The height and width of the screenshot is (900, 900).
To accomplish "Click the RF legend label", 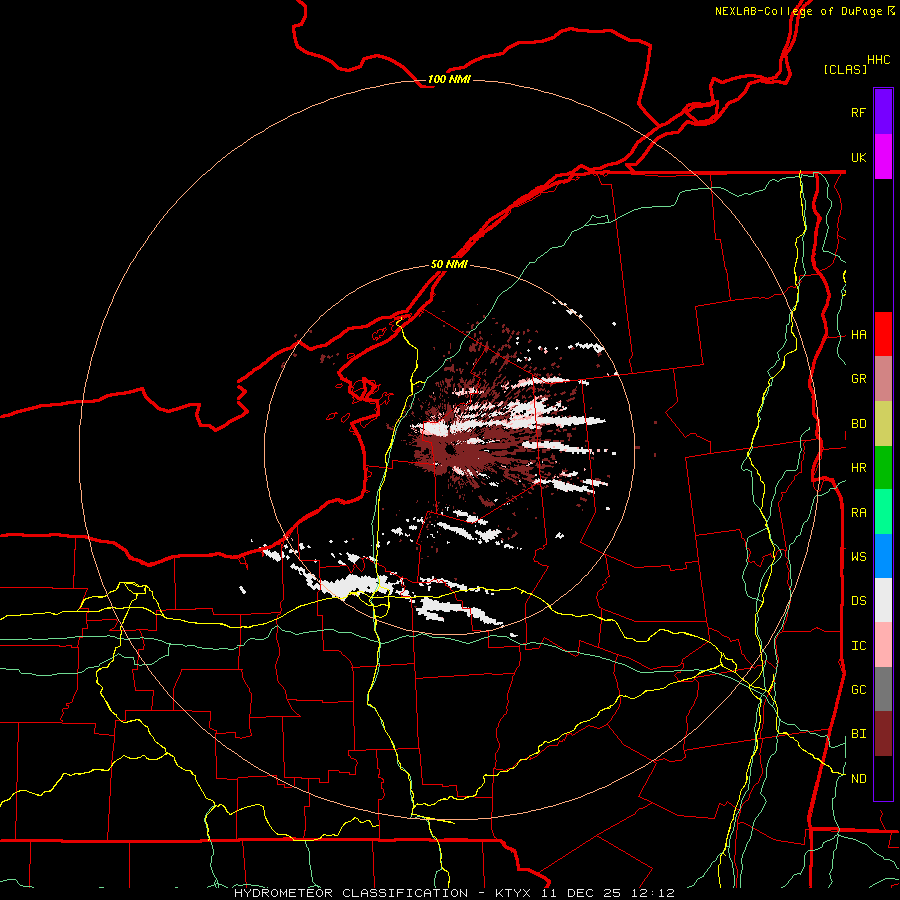I will tap(858, 112).
